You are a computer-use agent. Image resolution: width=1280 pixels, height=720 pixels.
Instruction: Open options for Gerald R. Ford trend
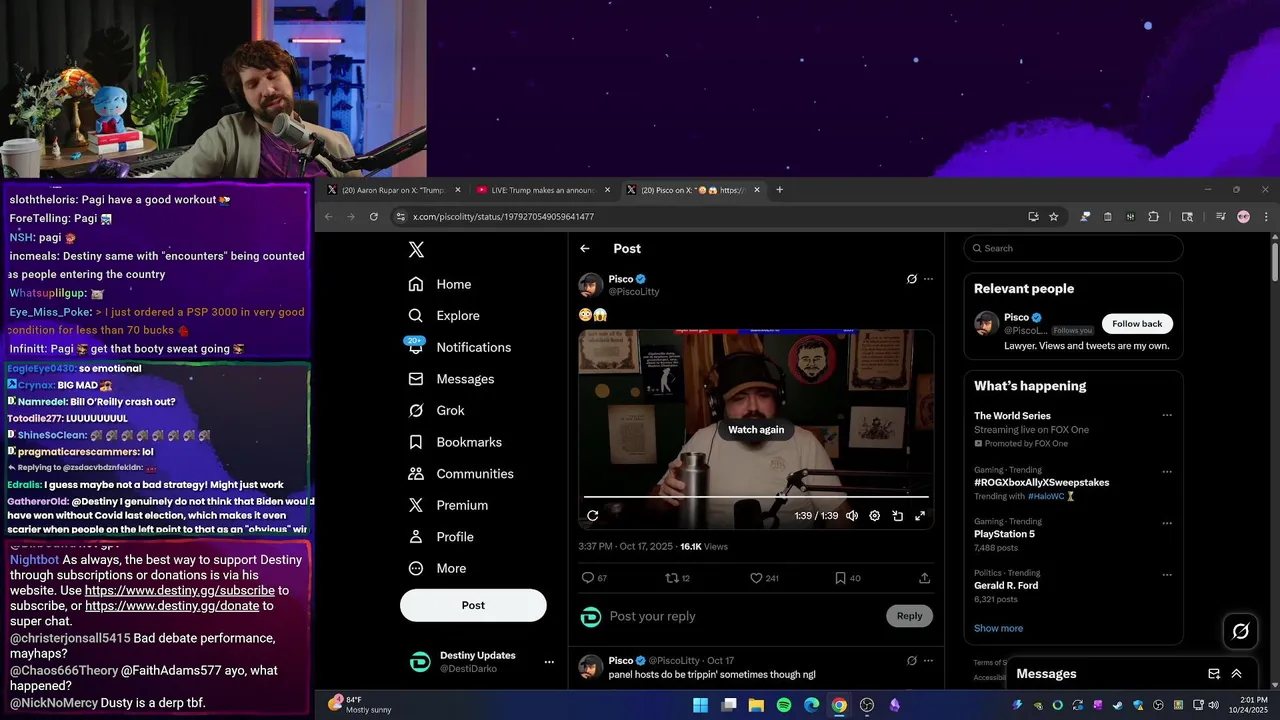click(x=1167, y=574)
